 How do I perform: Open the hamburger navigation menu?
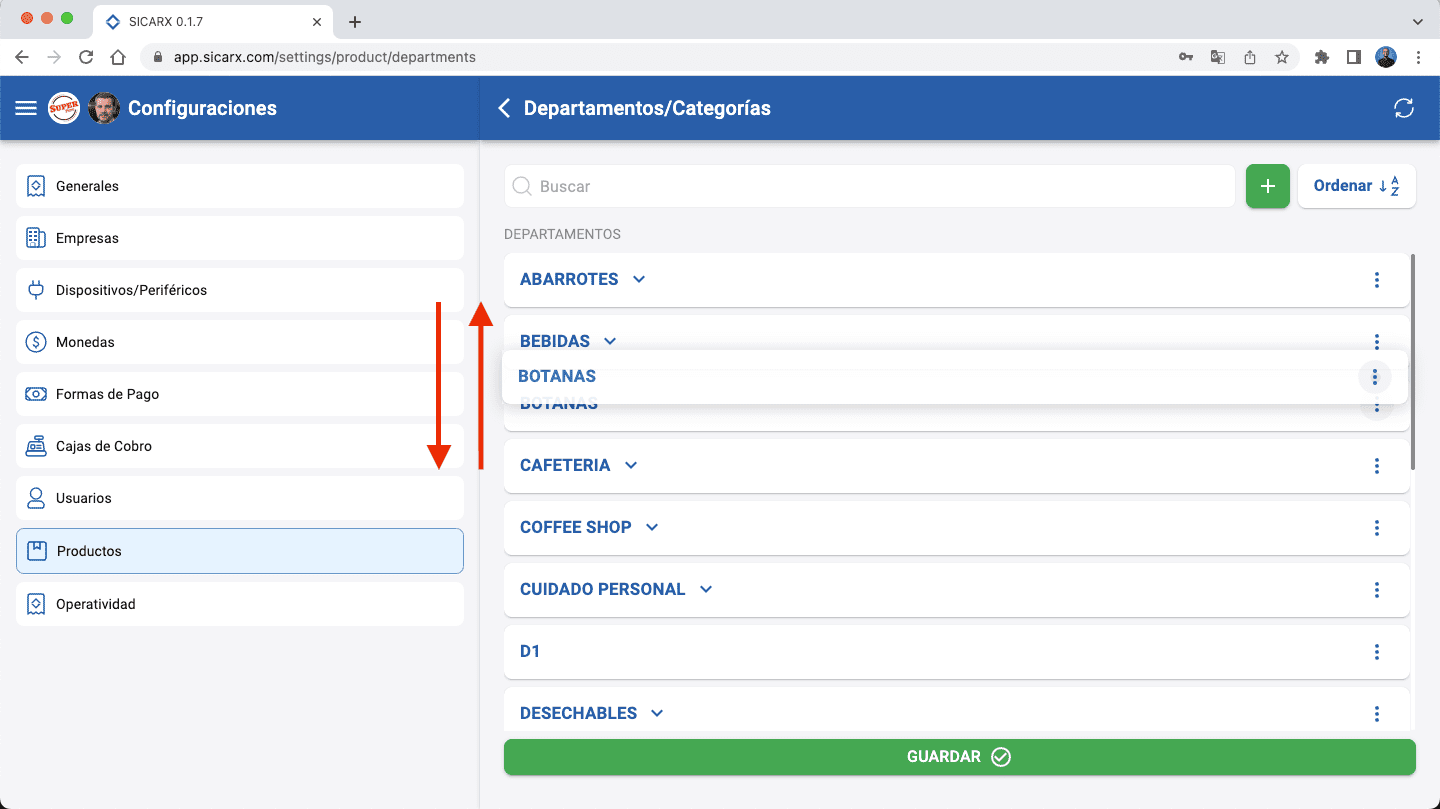pos(26,108)
